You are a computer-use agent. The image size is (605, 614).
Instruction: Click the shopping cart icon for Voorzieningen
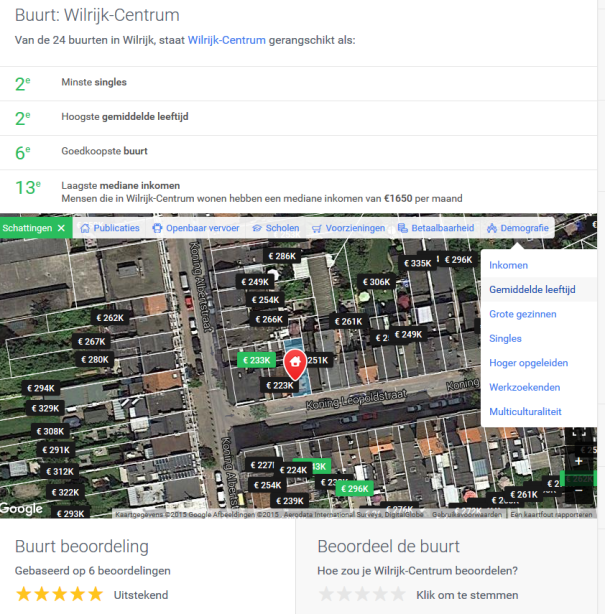pos(317,228)
